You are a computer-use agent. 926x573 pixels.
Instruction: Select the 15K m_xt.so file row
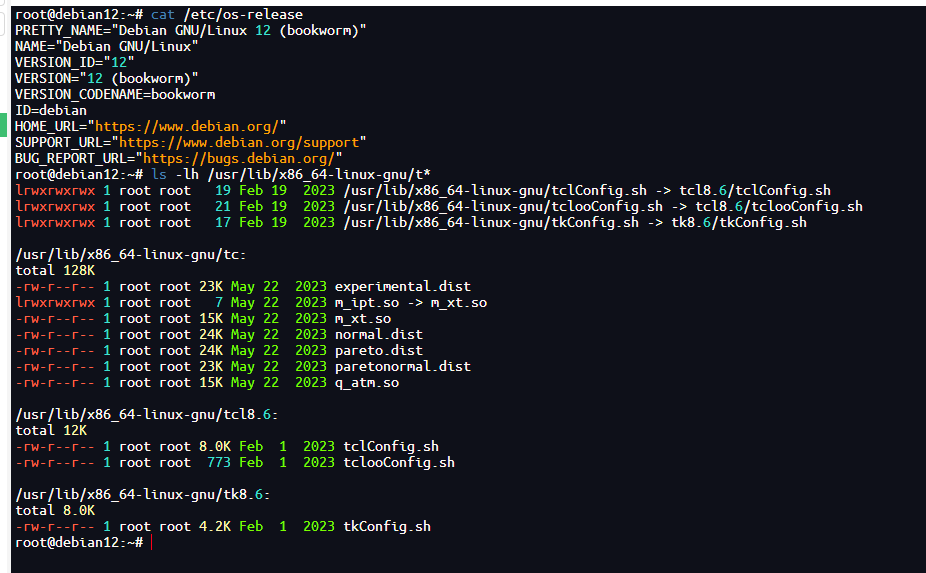coord(203,318)
